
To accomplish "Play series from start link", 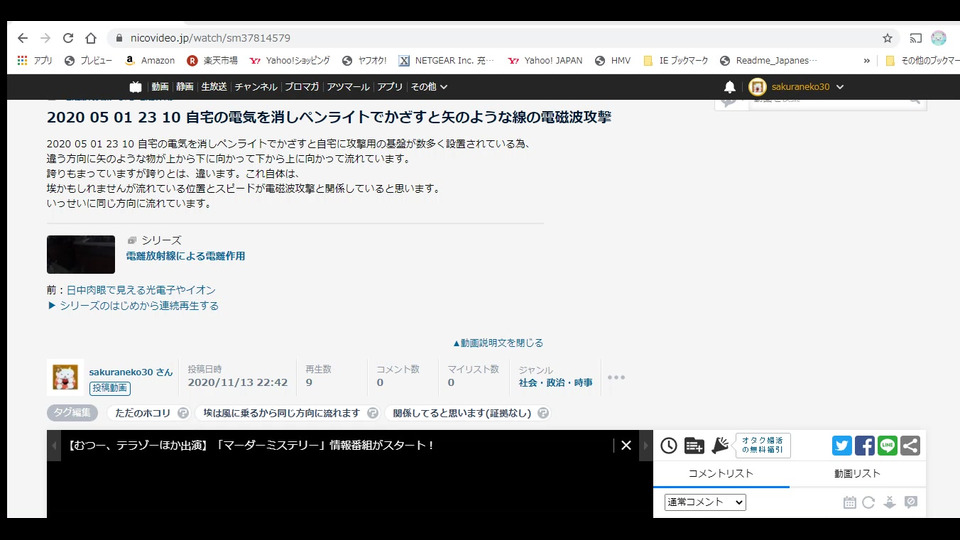I will (133, 306).
